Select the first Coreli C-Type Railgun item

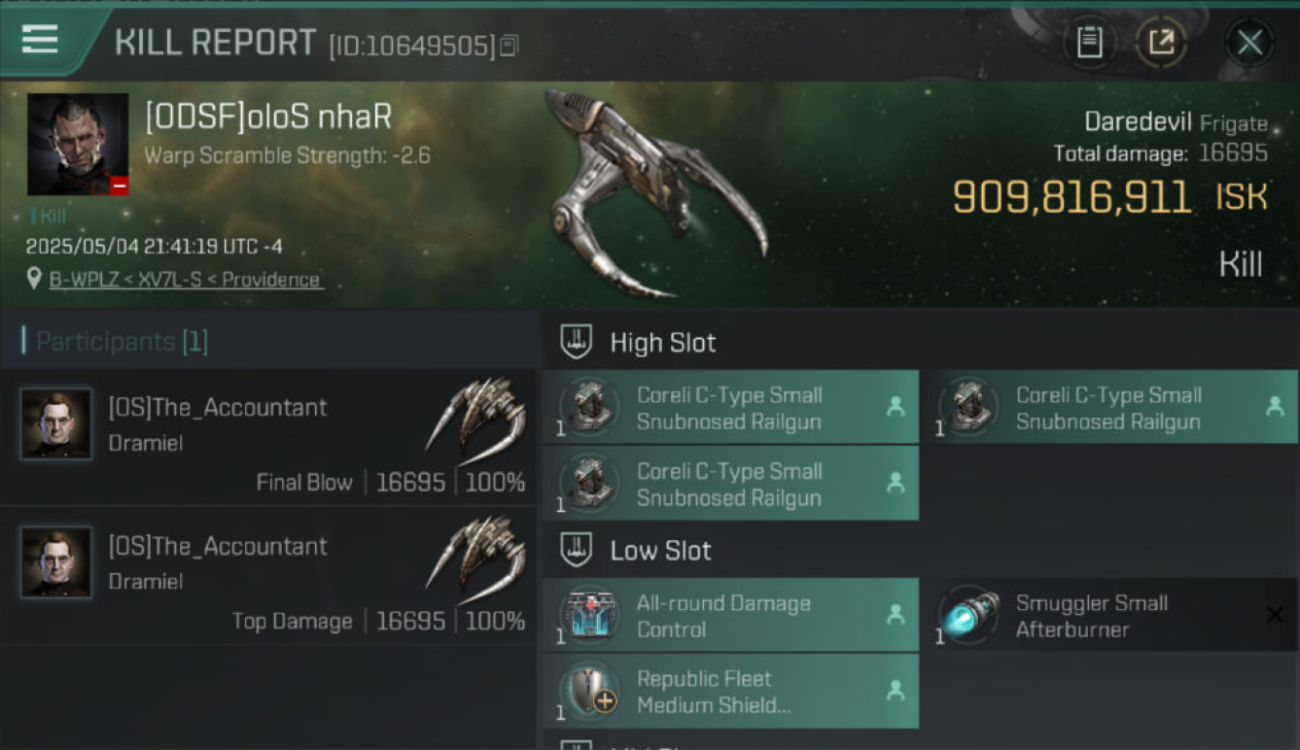coord(730,408)
